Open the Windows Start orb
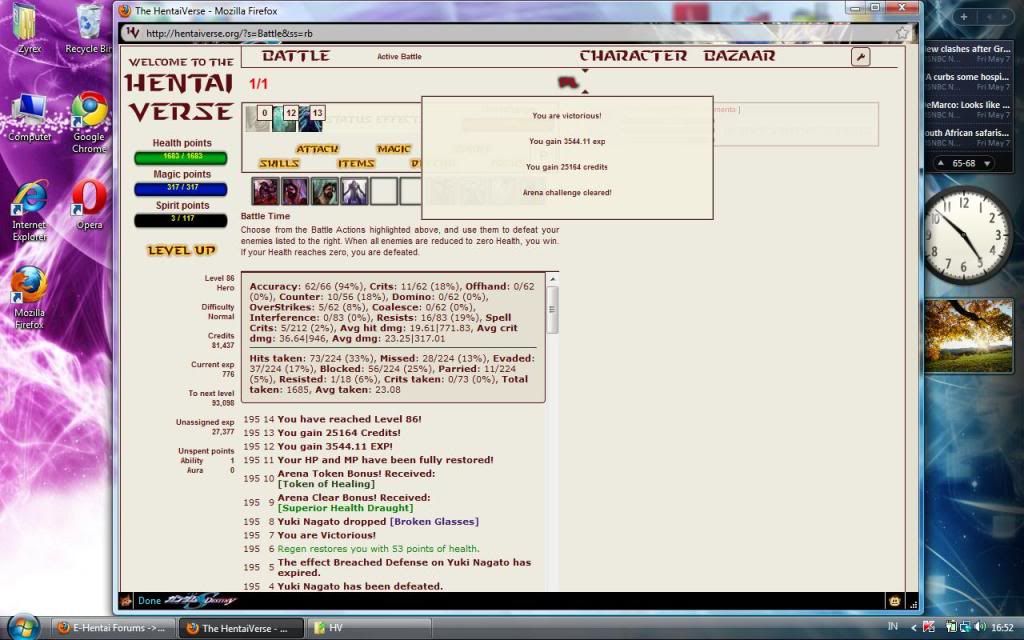The width and height of the screenshot is (1024, 640). pyautogui.click(x=24, y=627)
